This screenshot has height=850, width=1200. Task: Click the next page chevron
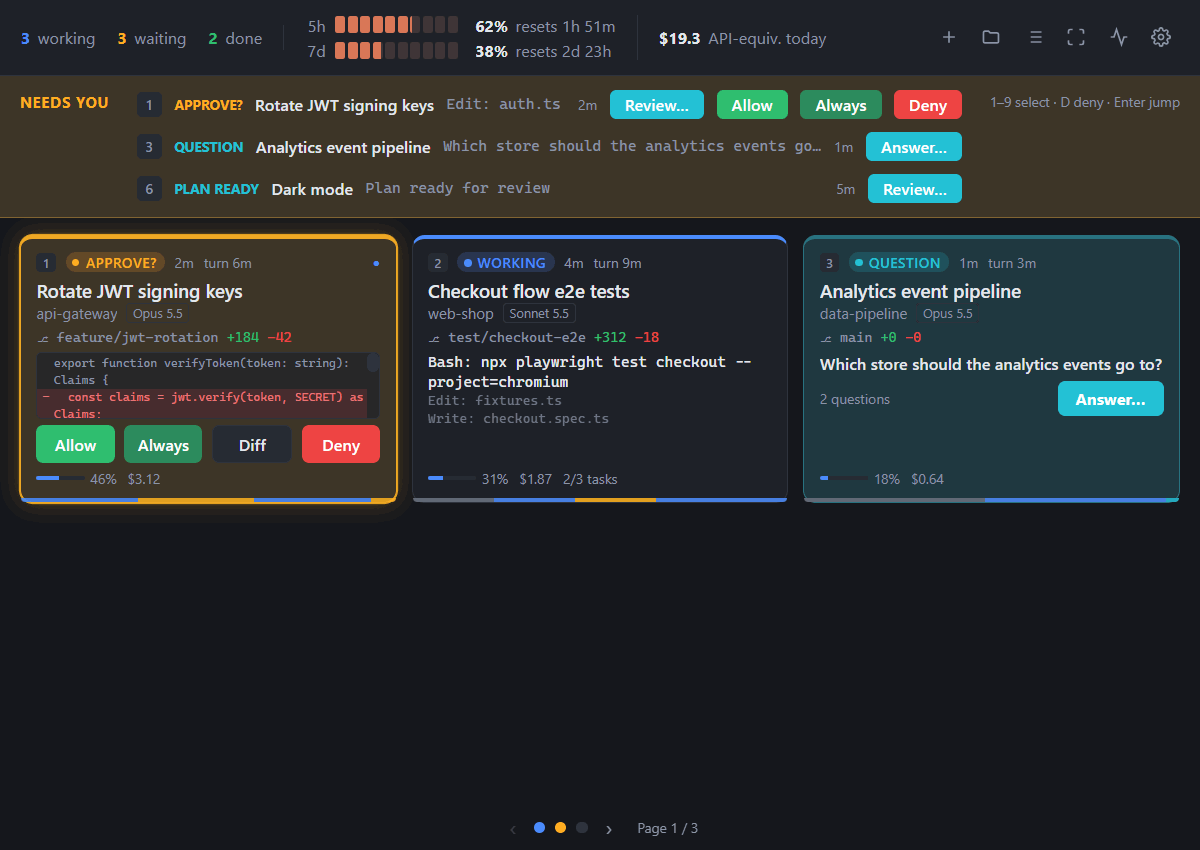coord(608,829)
